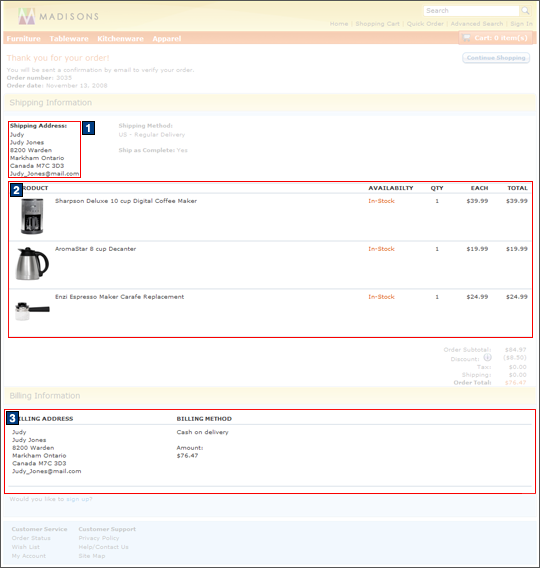Screen dimensions: 540x568
Task: Click the US - Regular Delivery text
Action: pyautogui.click(x=152, y=135)
